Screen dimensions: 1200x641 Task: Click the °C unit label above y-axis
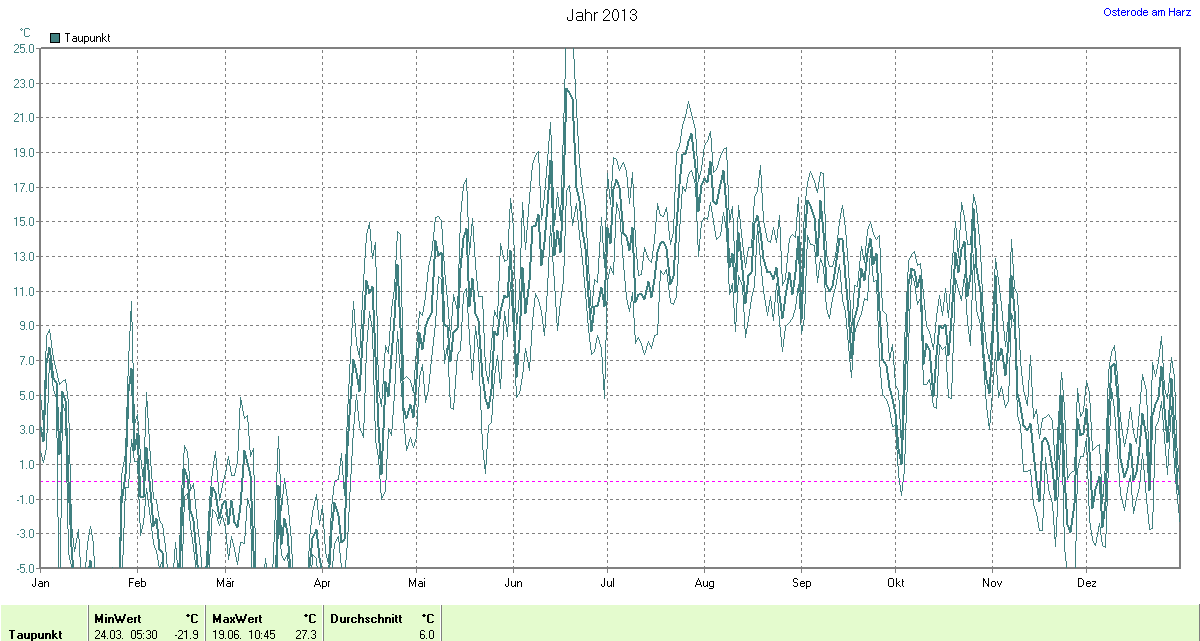[x=25, y=33]
